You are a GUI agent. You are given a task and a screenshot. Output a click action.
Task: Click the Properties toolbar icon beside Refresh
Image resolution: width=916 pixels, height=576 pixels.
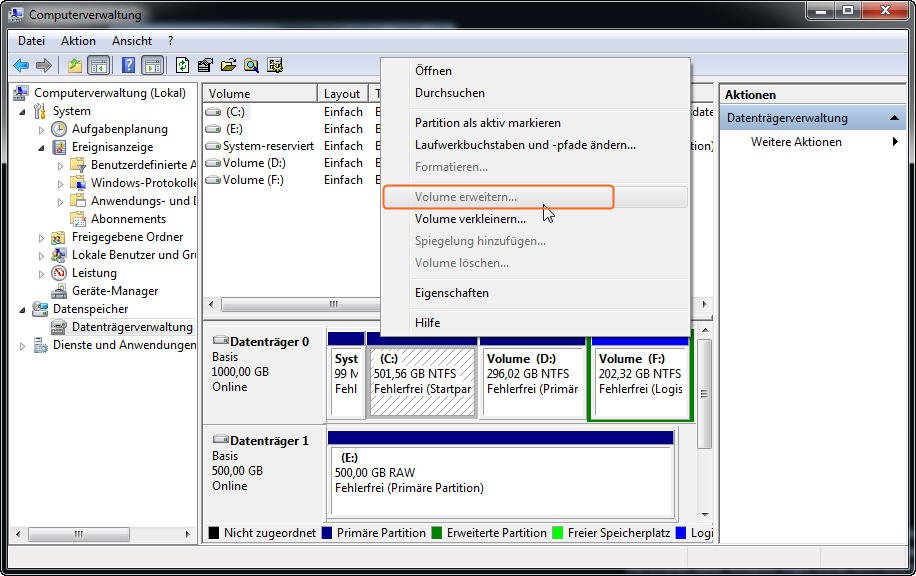coord(205,65)
